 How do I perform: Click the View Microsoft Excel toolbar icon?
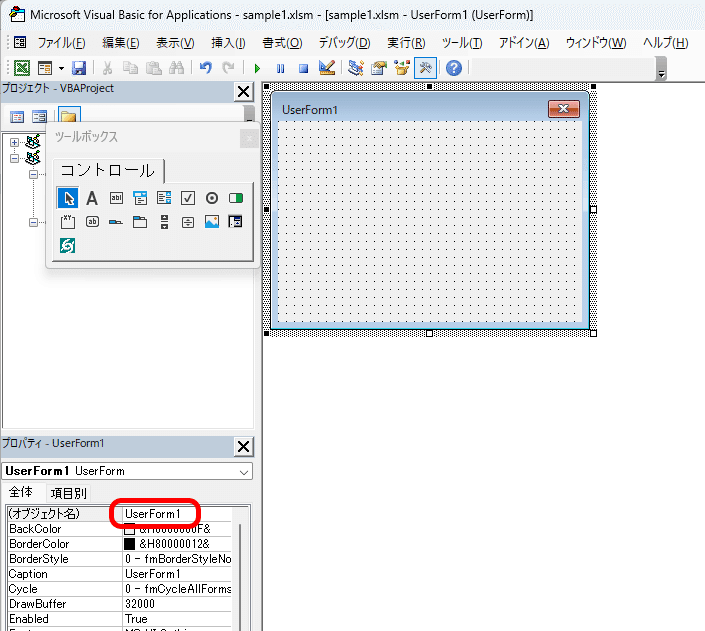tap(22, 68)
